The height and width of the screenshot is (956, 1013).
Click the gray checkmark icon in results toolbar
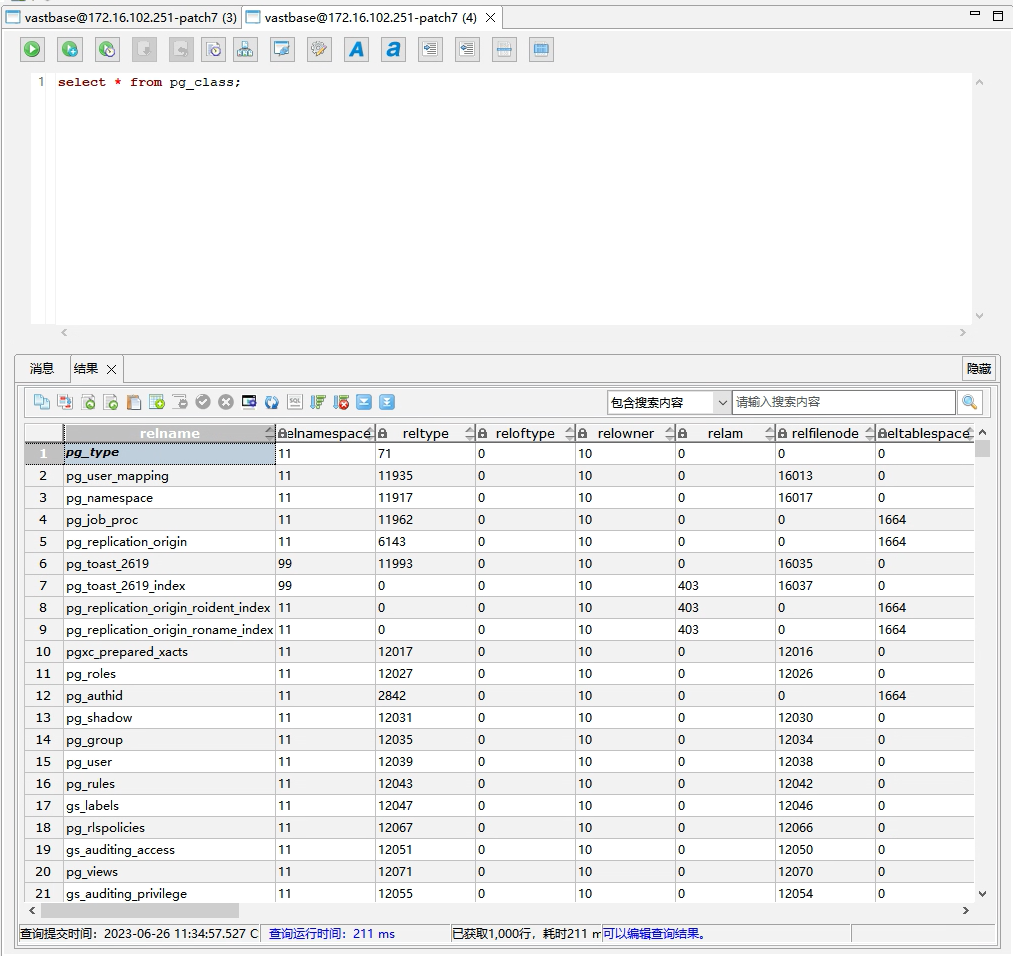click(203, 402)
